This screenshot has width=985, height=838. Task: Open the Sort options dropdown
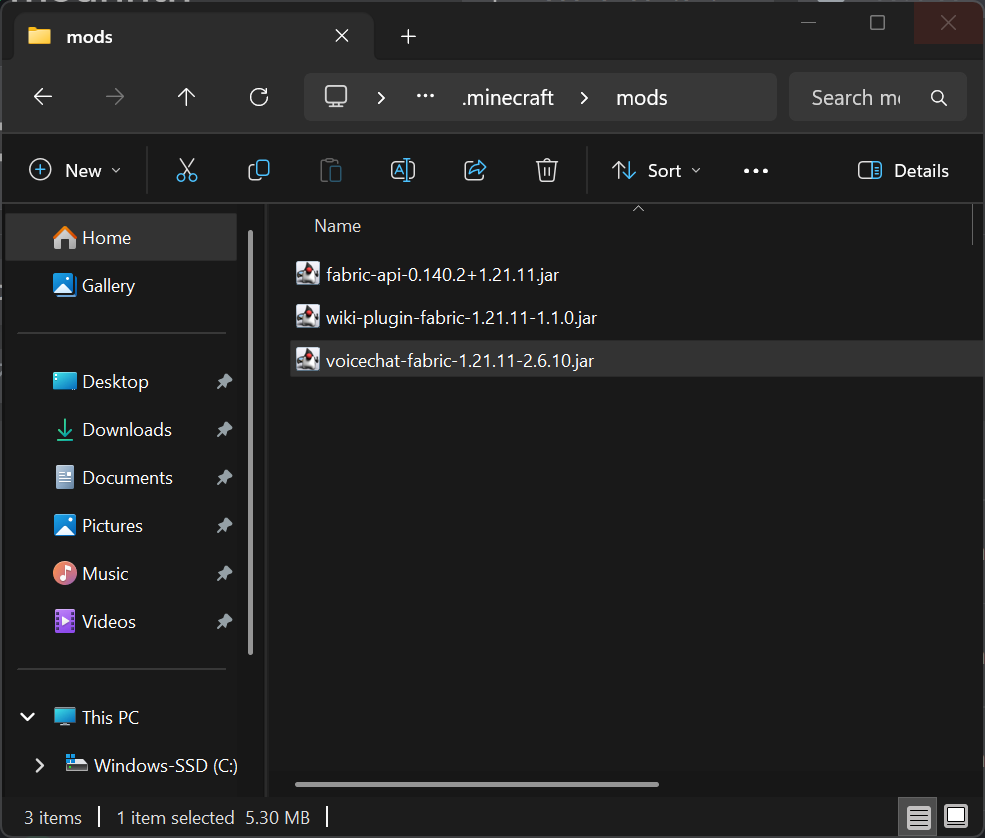655,170
